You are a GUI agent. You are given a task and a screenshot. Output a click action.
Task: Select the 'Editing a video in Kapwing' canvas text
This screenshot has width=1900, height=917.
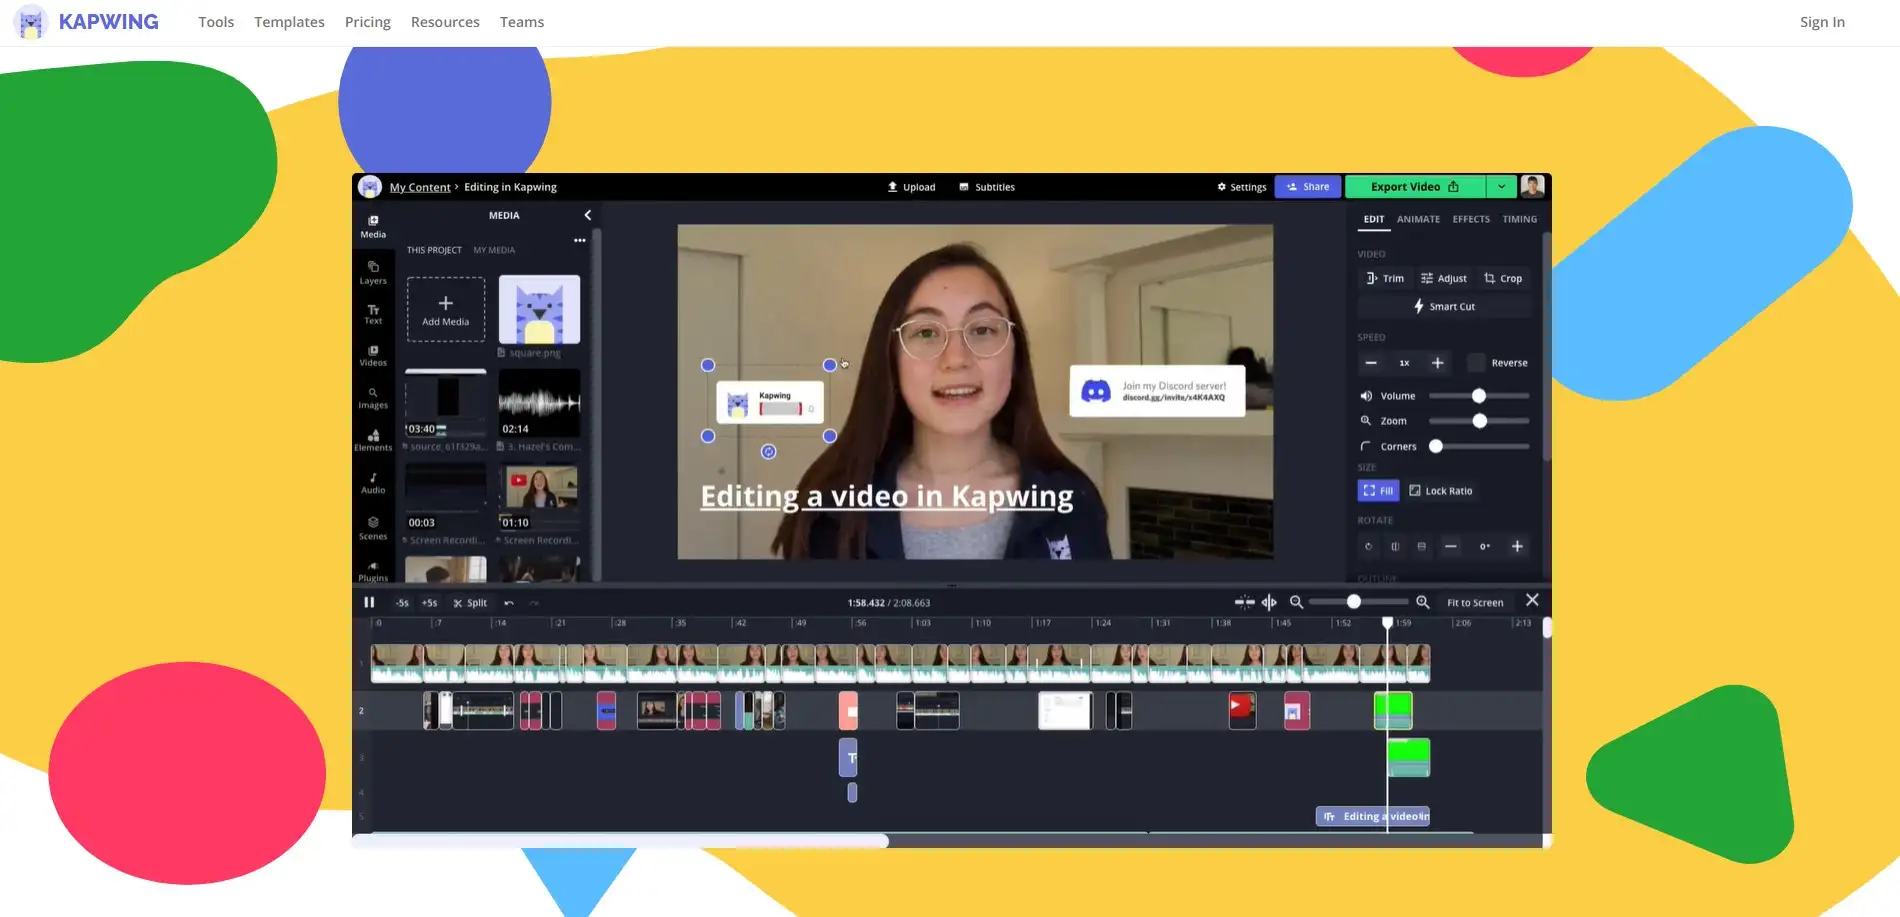[x=886, y=497]
